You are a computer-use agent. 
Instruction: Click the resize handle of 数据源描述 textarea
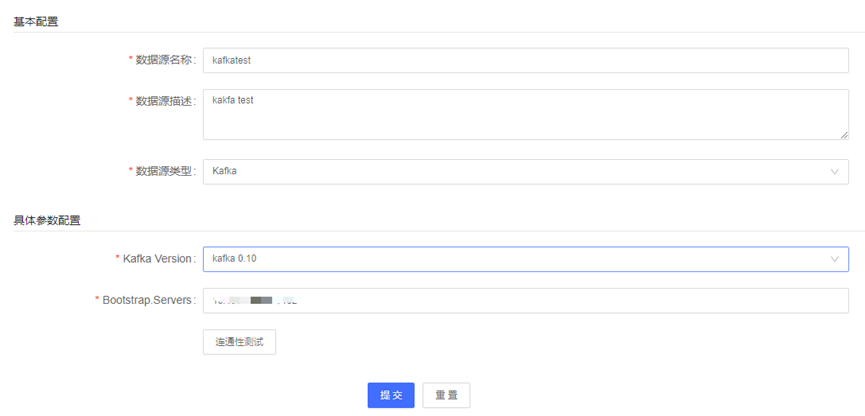(843, 134)
